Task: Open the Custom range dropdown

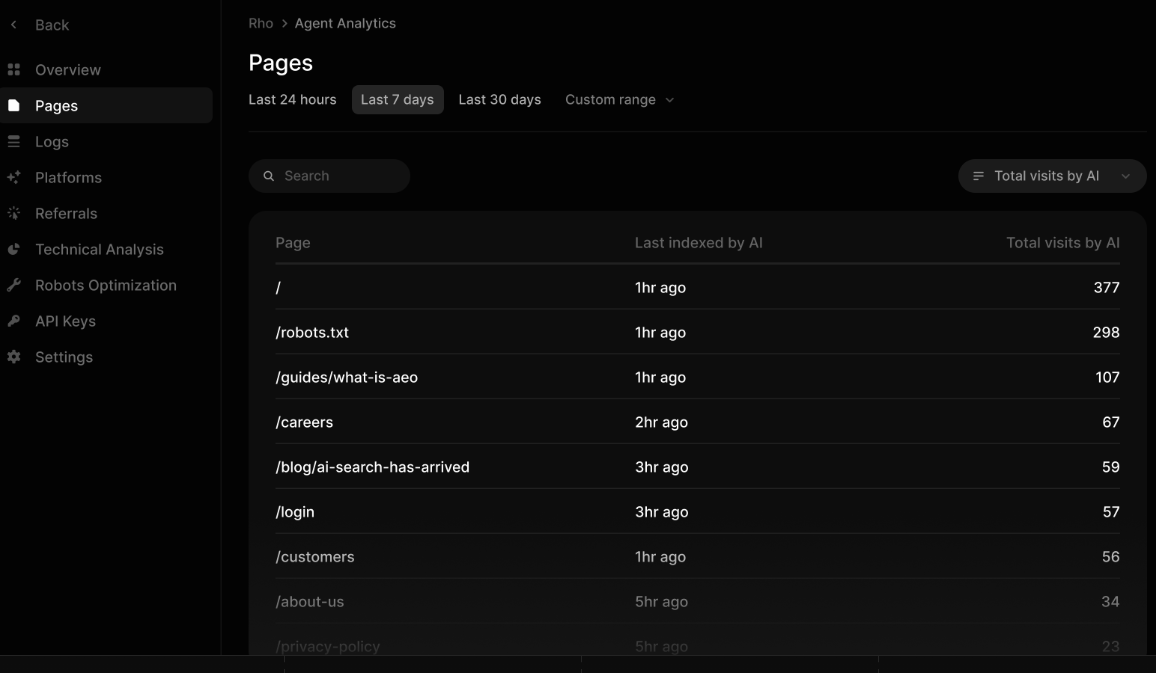Action: tap(619, 99)
